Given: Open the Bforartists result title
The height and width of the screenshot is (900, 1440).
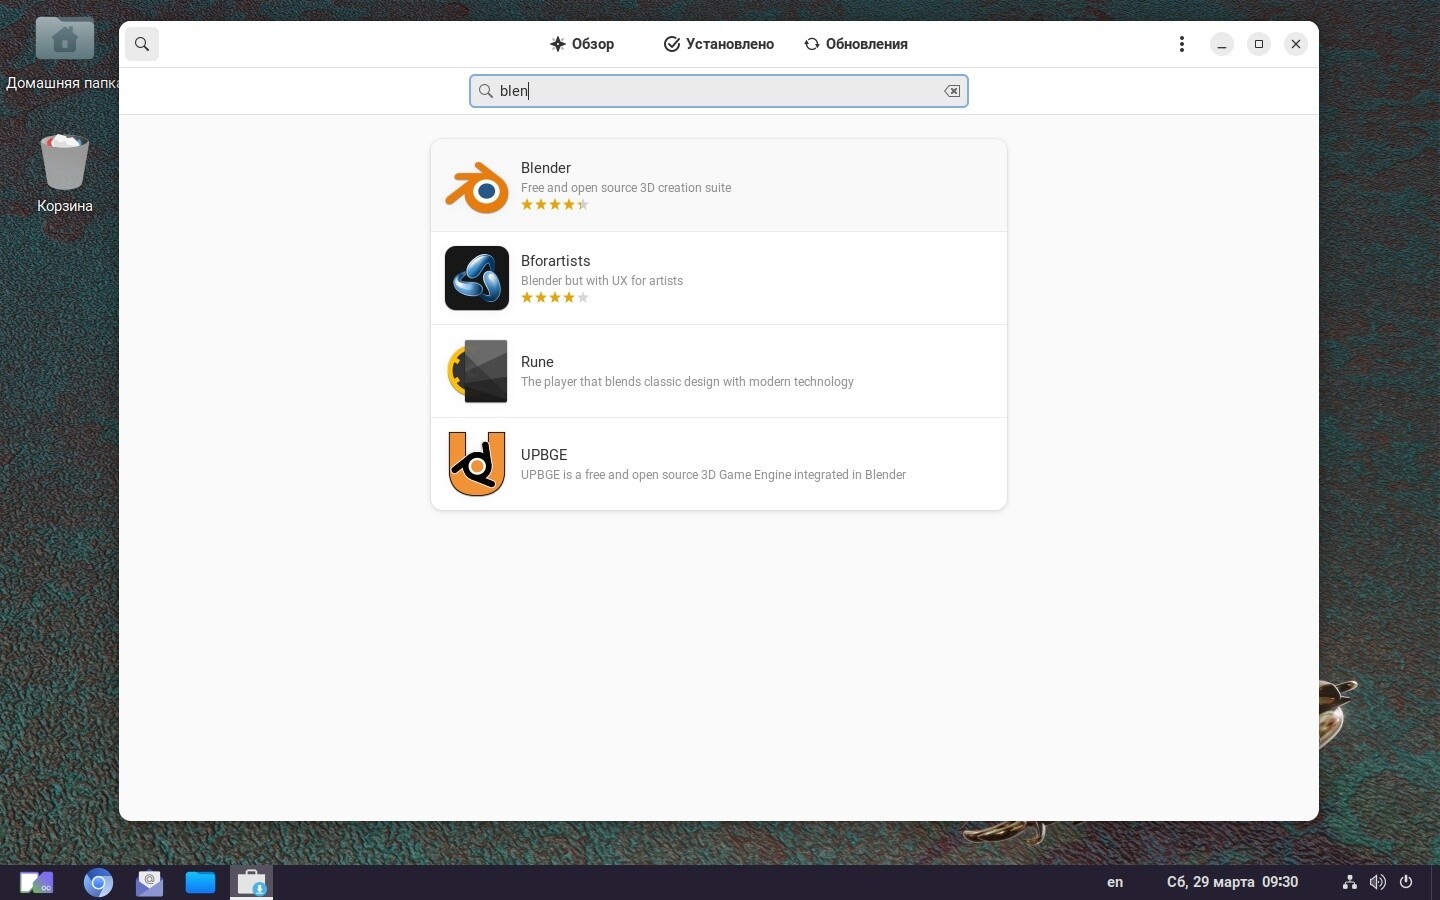Looking at the screenshot, I should coord(556,261).
